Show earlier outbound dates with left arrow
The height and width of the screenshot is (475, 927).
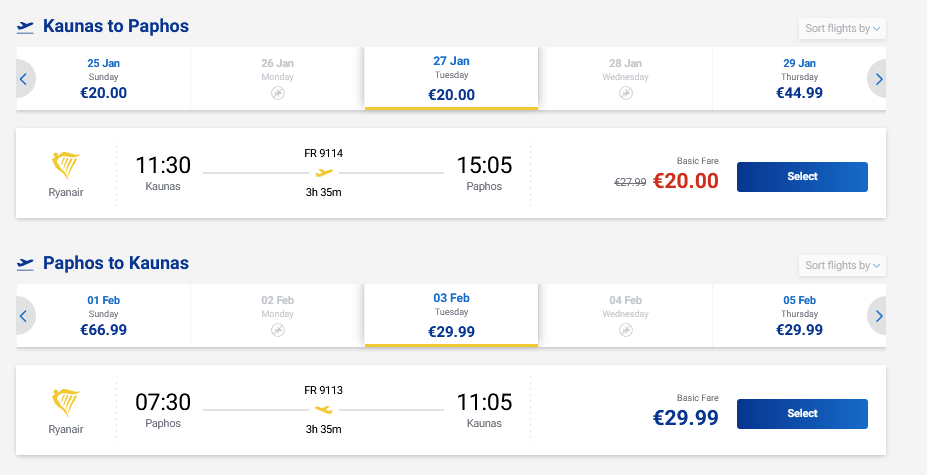point(23,79)
